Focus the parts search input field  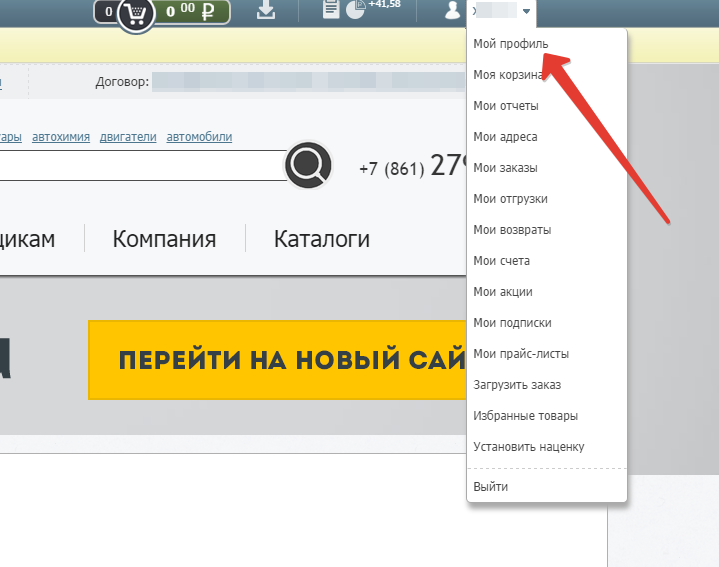tap(142, 165)
